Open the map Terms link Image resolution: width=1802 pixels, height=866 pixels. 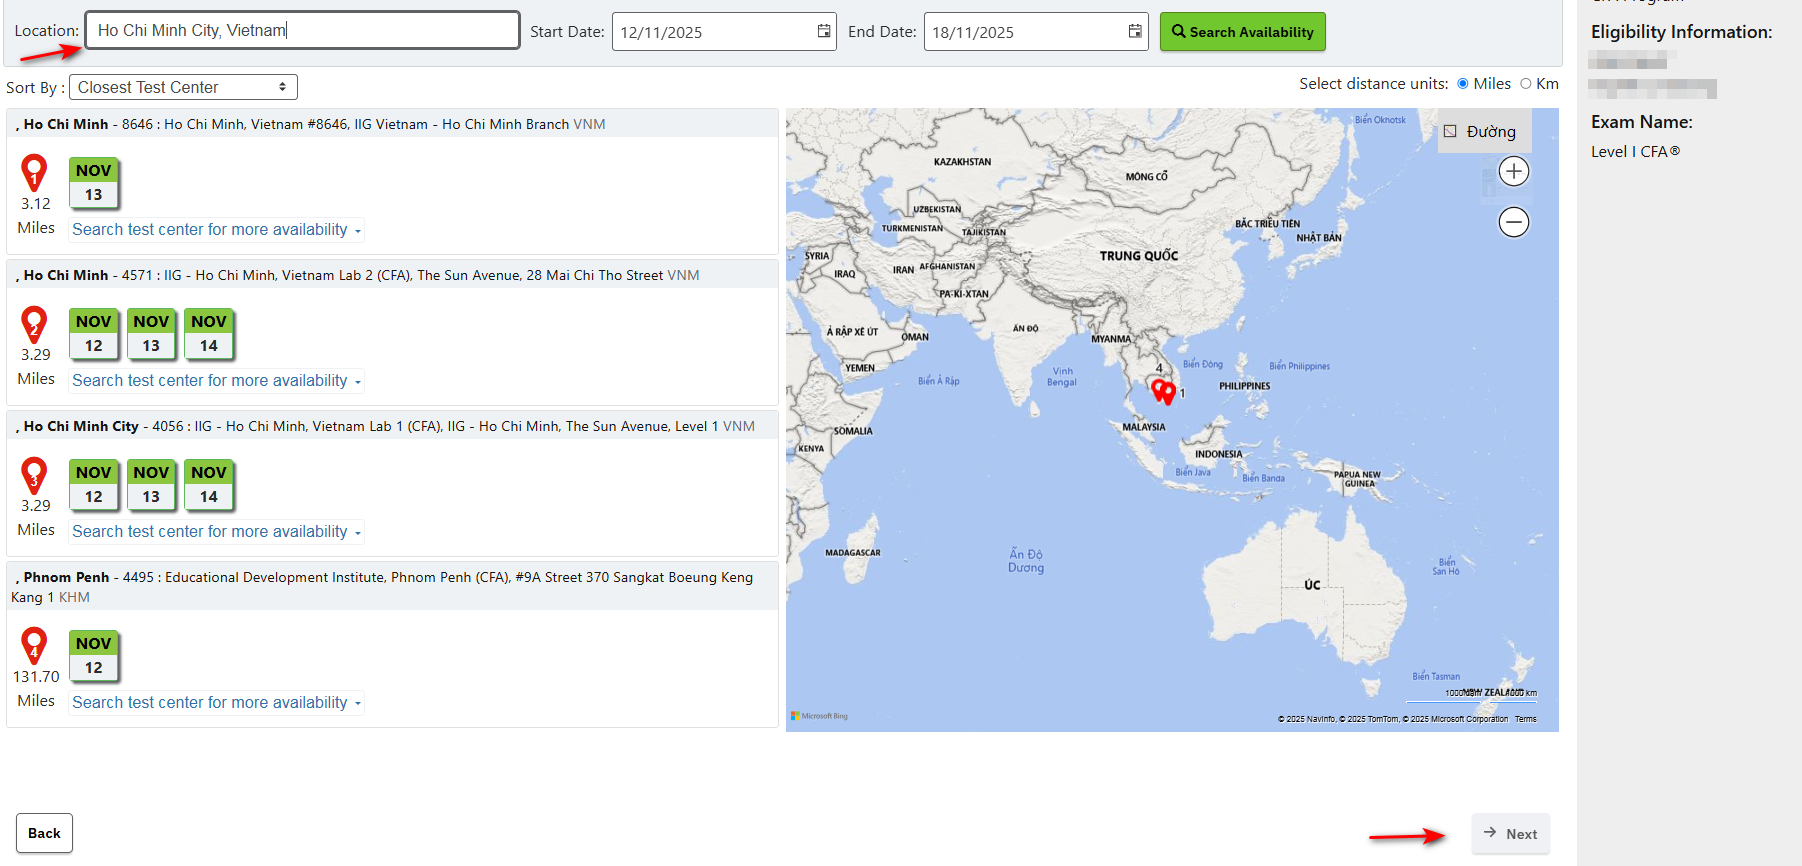pyautogui.click(x=1525, y=719)
